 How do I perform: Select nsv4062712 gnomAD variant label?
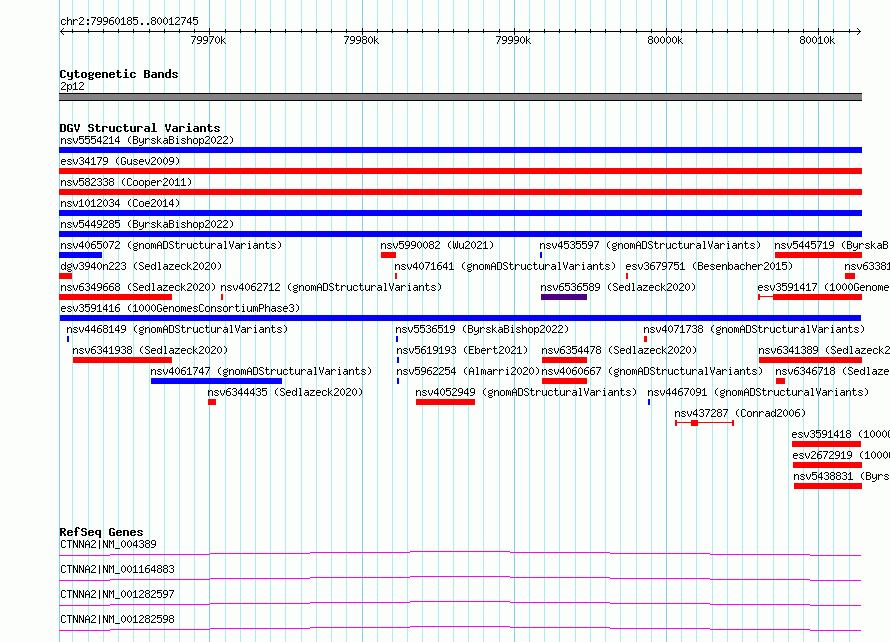pyautogui.click(x=331, y=287)
